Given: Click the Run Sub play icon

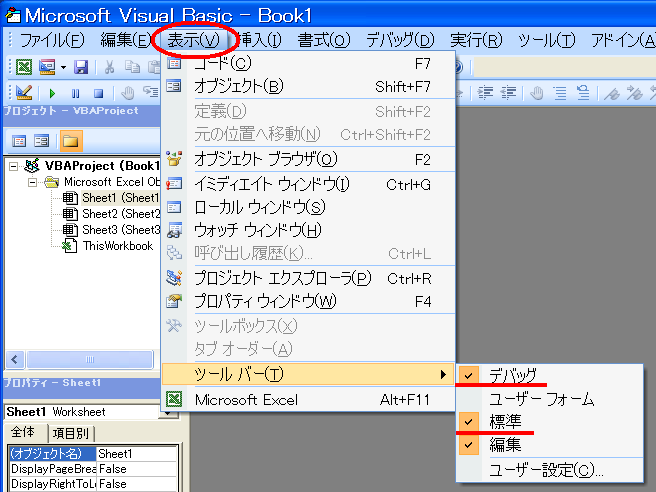Looking at the screenshot, I should click(52, 93).
